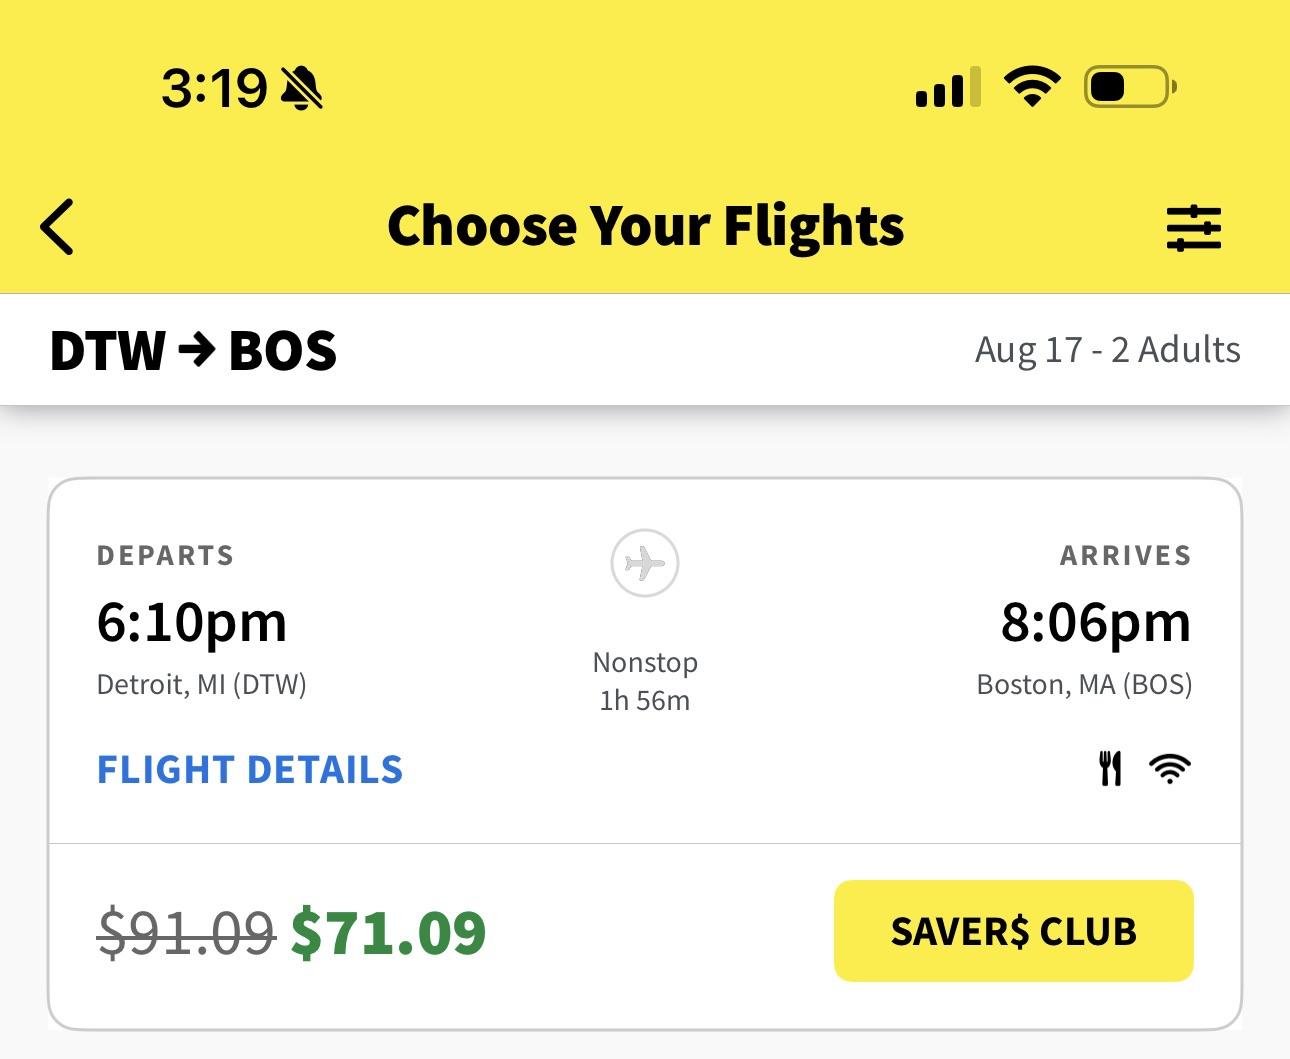Tap the $71.09 discounted price

click(x=388, y=932)
